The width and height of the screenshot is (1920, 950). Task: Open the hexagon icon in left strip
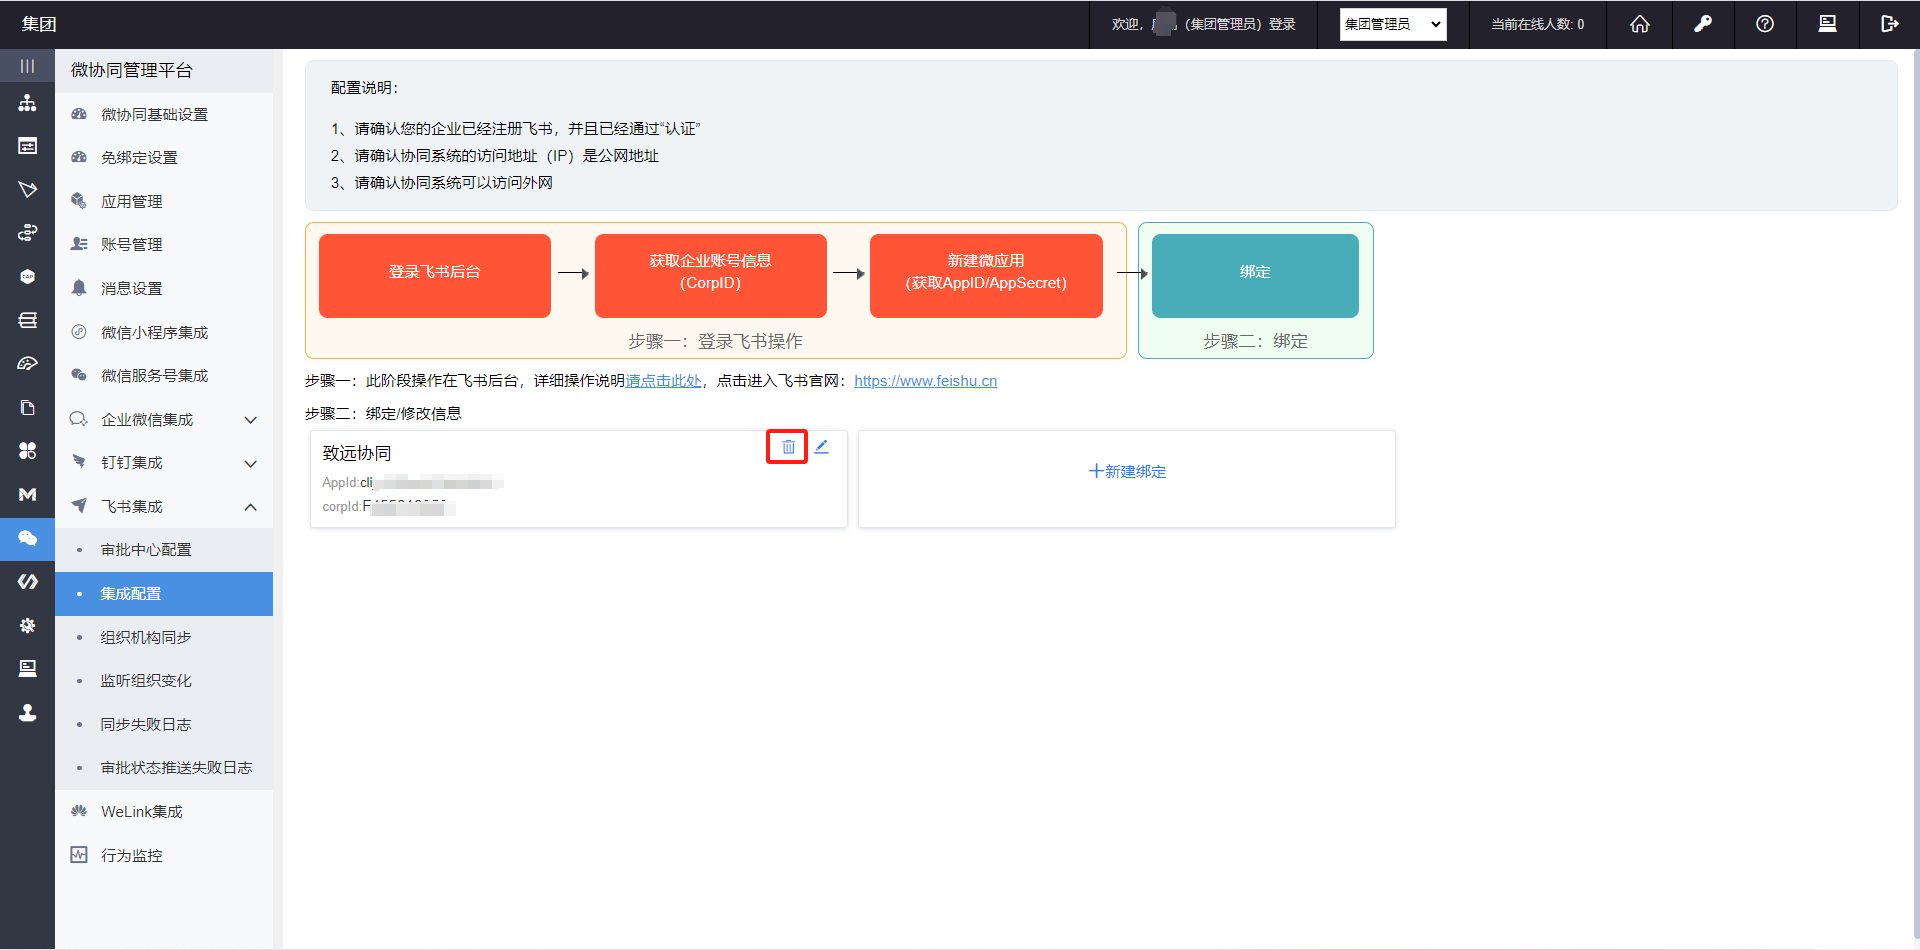point(27,277)
